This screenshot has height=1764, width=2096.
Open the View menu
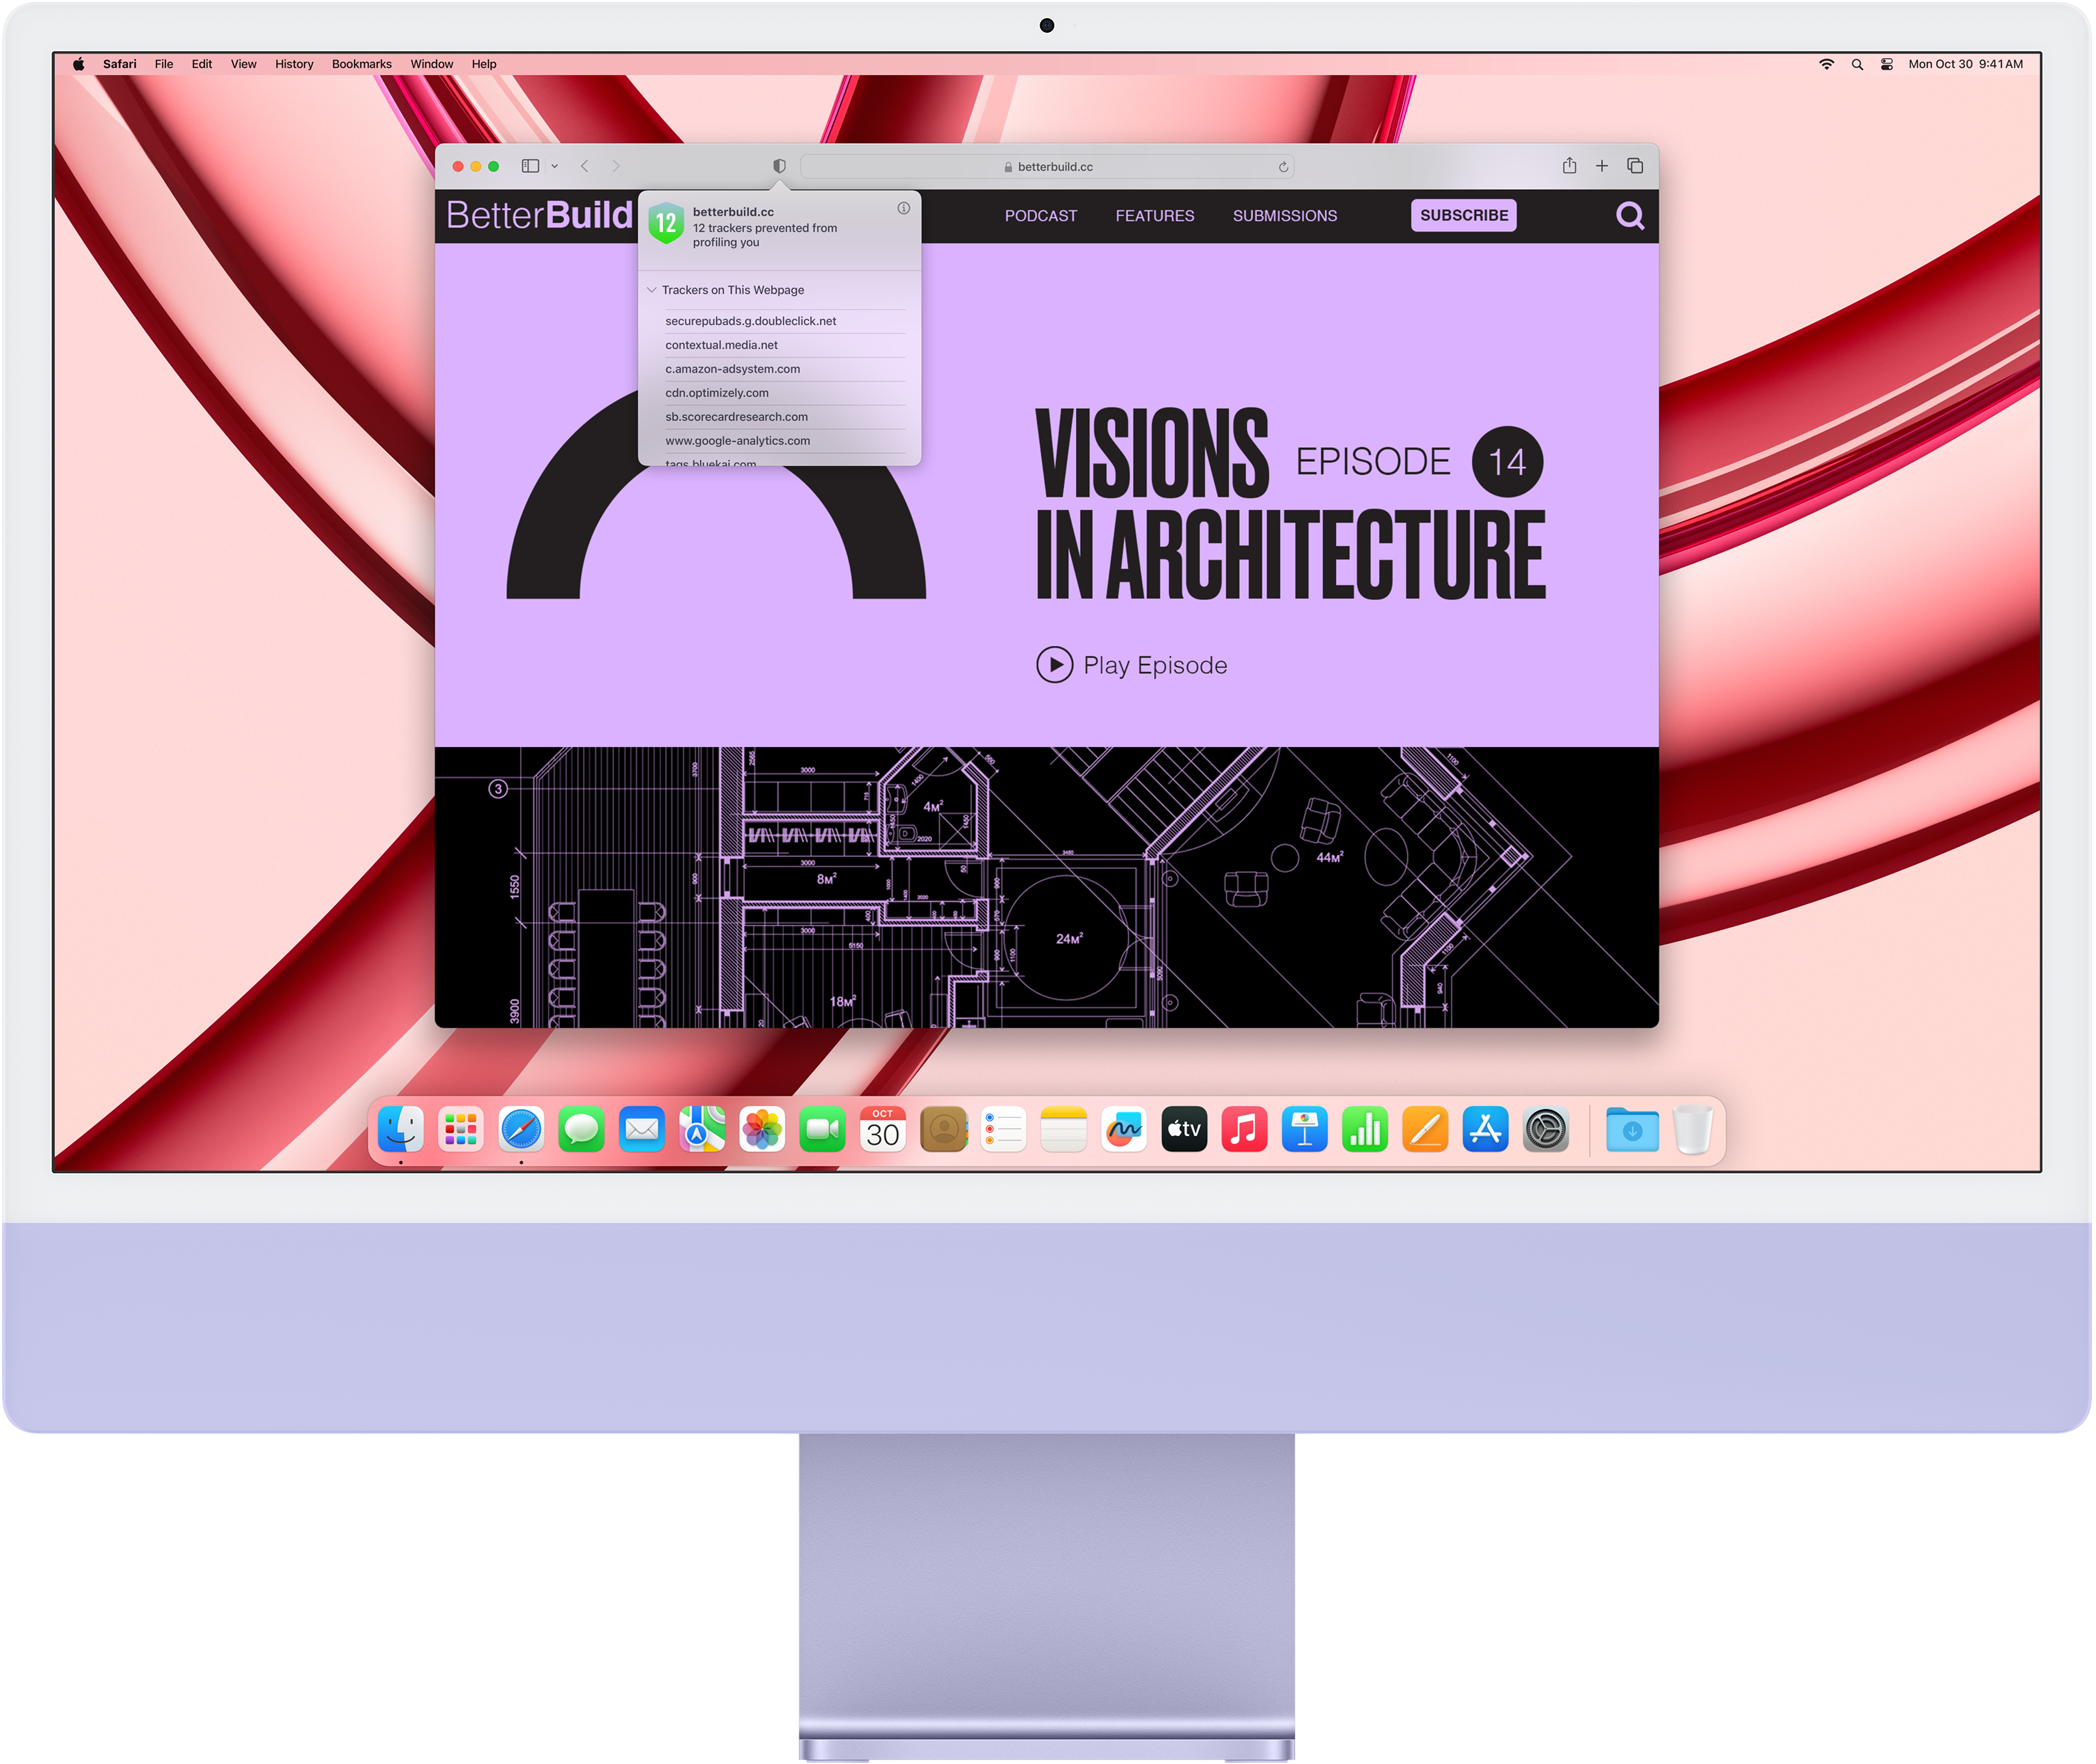tap(244, 64)
